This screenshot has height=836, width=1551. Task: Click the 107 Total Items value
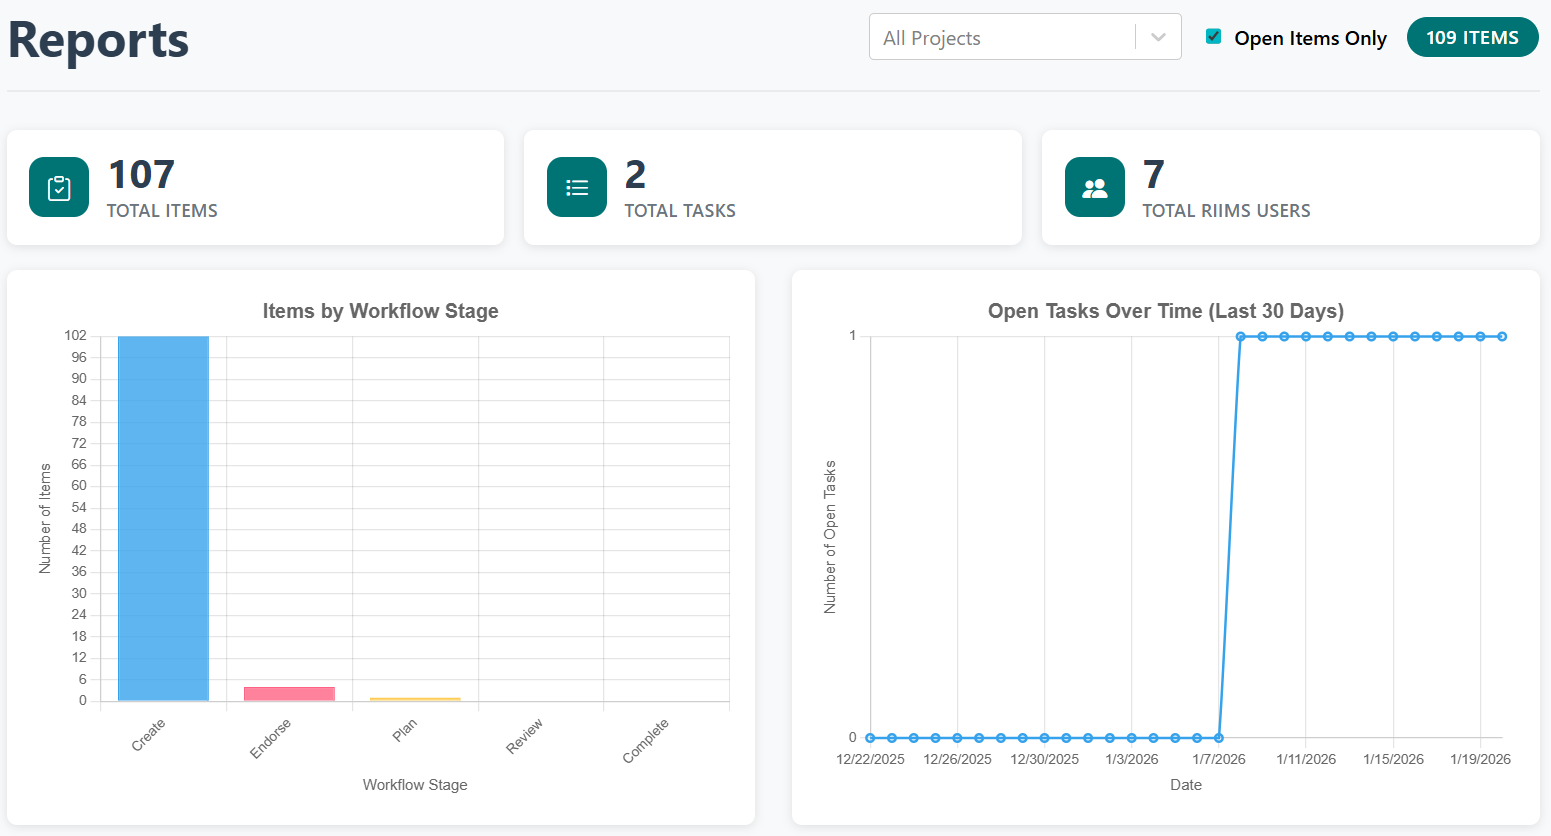click(141, 174)
